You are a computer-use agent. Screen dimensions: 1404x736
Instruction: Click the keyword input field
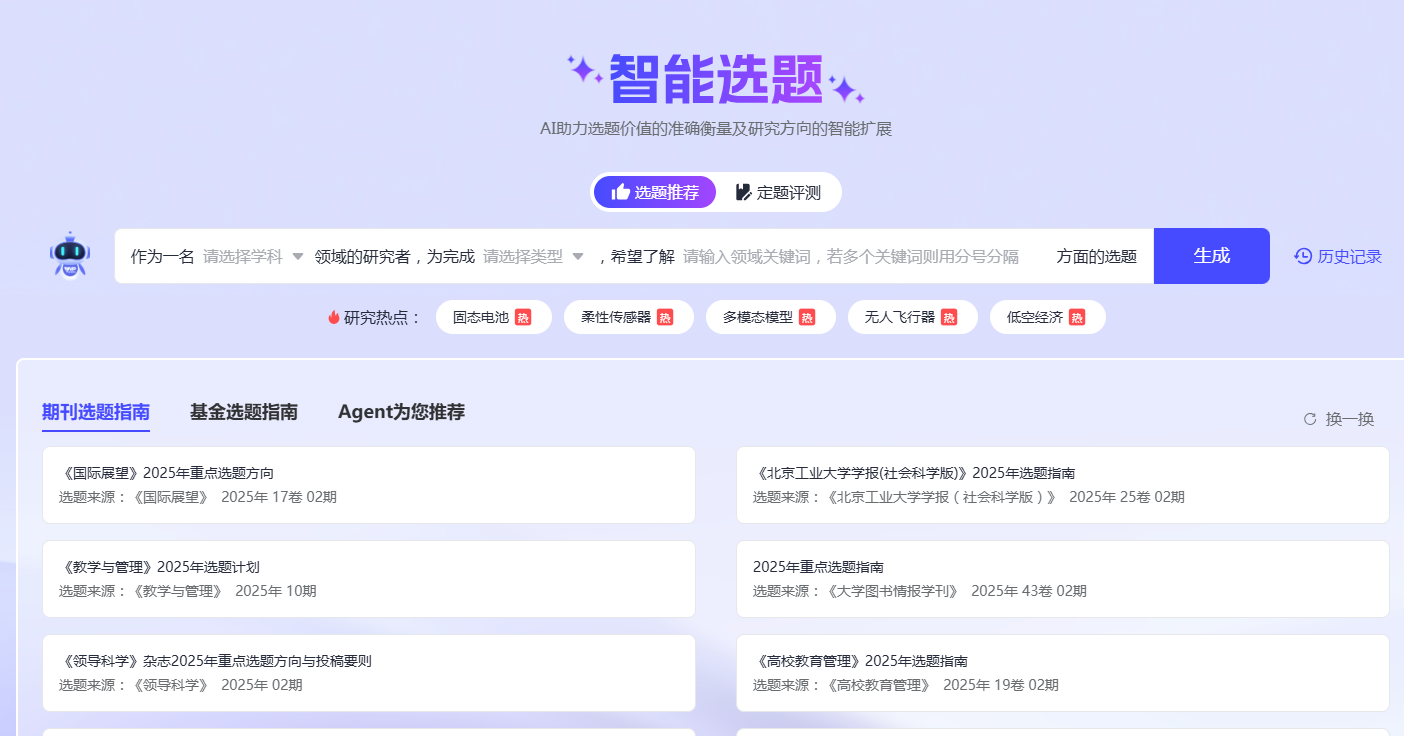pyautogui.click(x=860, y=256)
